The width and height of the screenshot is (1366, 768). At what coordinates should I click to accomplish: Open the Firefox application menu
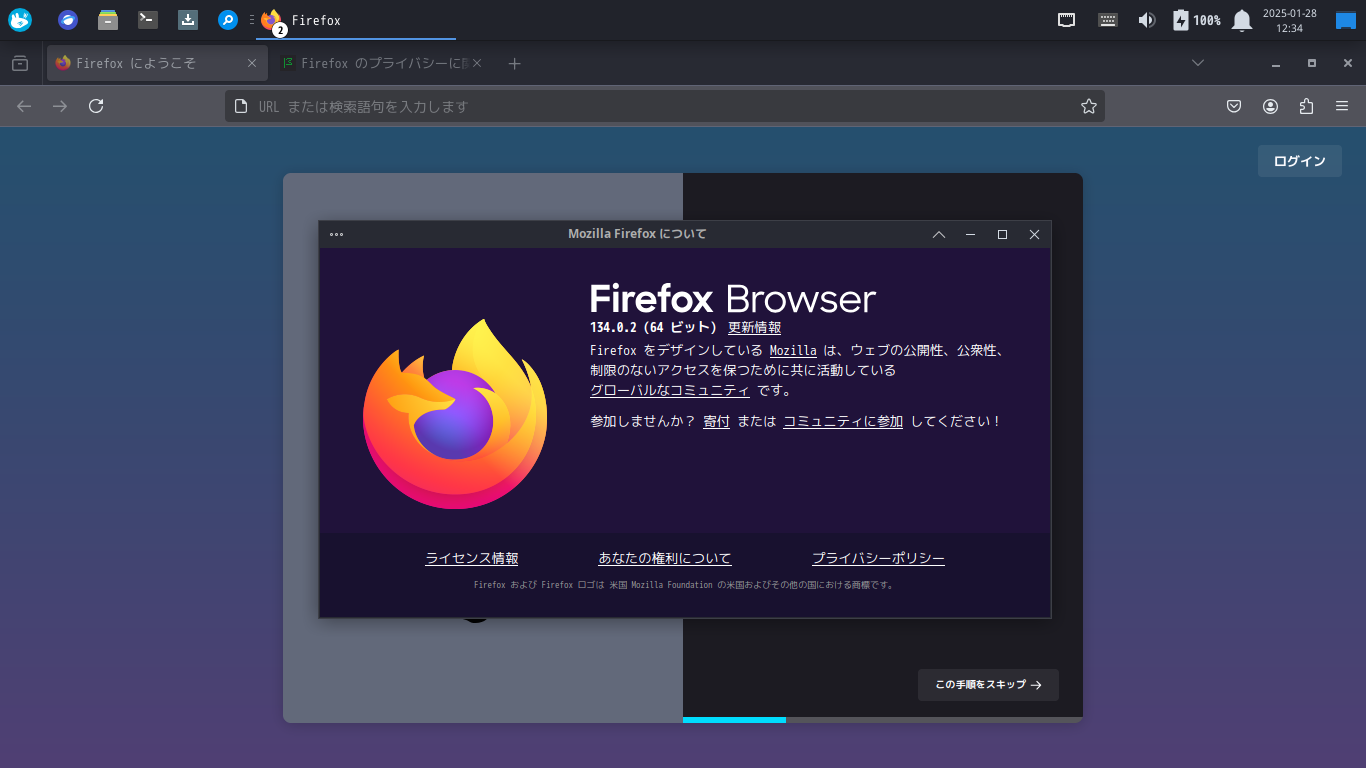click(1341, 106)
